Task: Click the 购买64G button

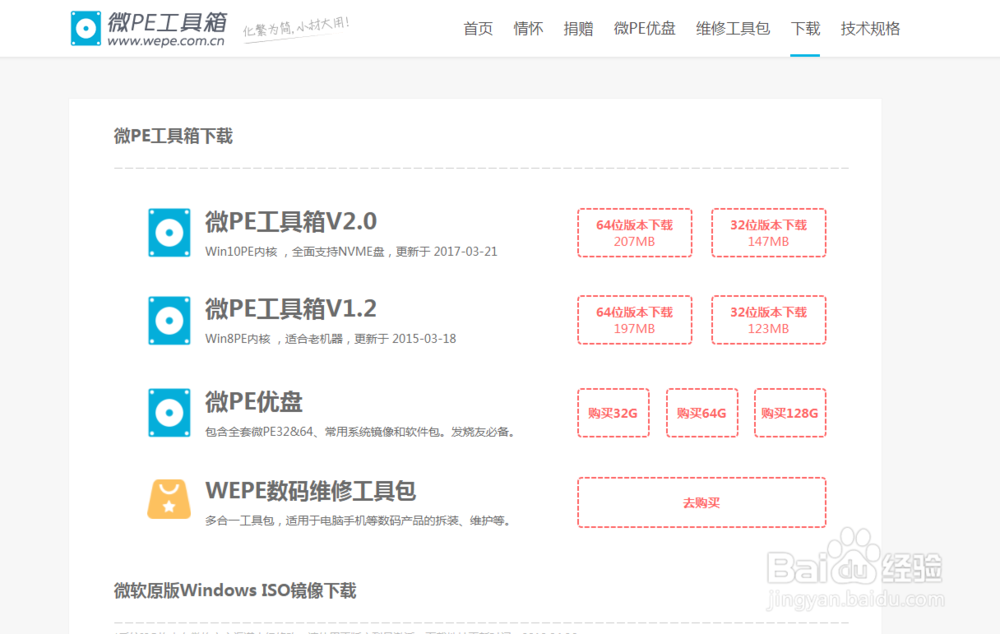Action: [702, 413]
